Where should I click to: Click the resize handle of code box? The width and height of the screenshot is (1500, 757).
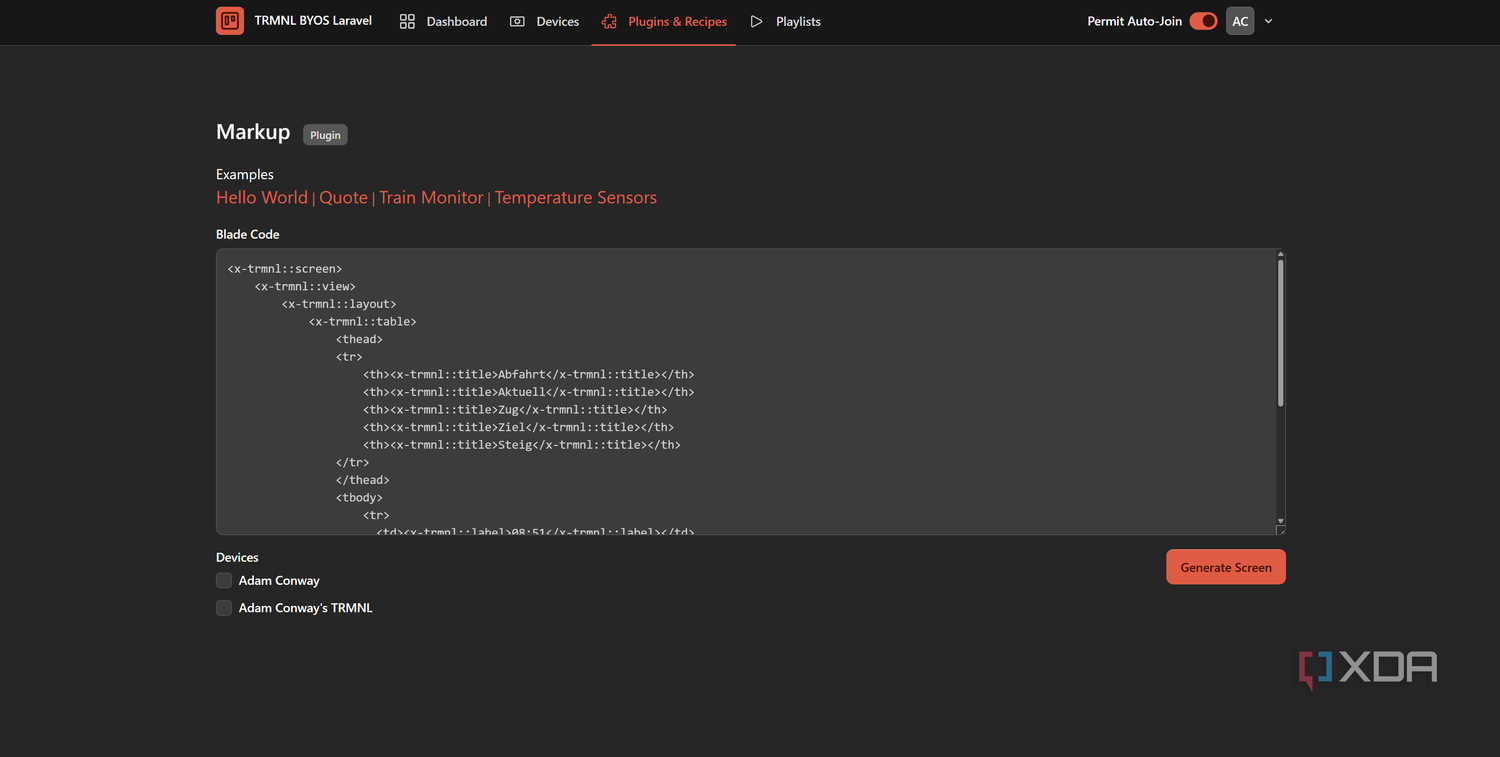click(1281, 530)
